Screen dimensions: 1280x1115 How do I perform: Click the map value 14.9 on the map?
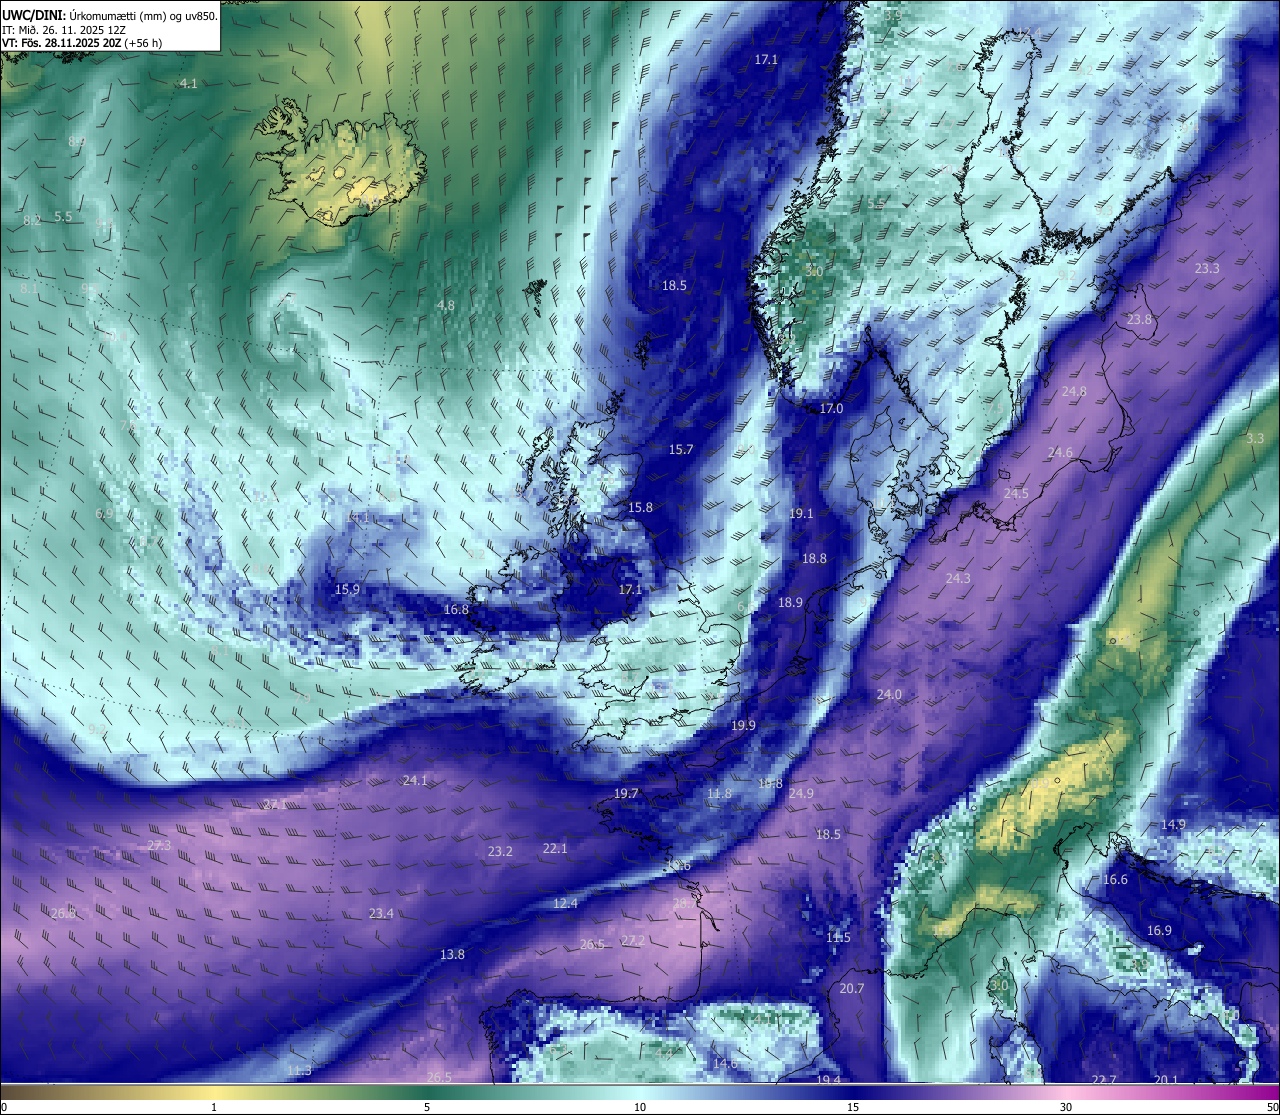1173,824
